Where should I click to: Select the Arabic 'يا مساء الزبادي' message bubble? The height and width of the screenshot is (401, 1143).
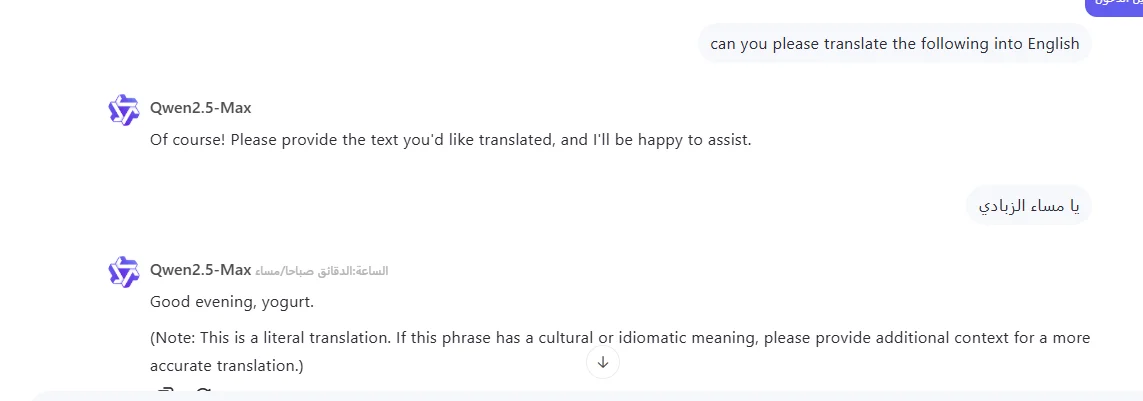coord(1028,205)
